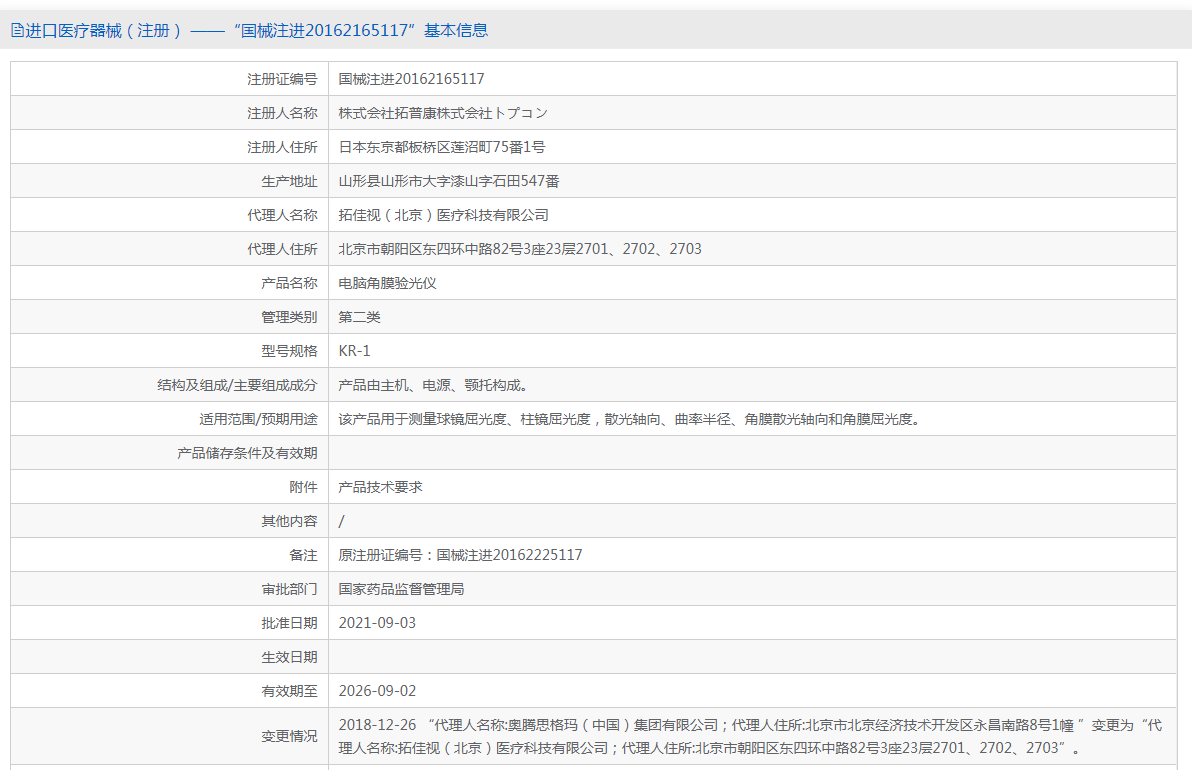Click the label 附件
Image resolution: width=1192 pixels, height=770 pixels.
click(303, 487)
